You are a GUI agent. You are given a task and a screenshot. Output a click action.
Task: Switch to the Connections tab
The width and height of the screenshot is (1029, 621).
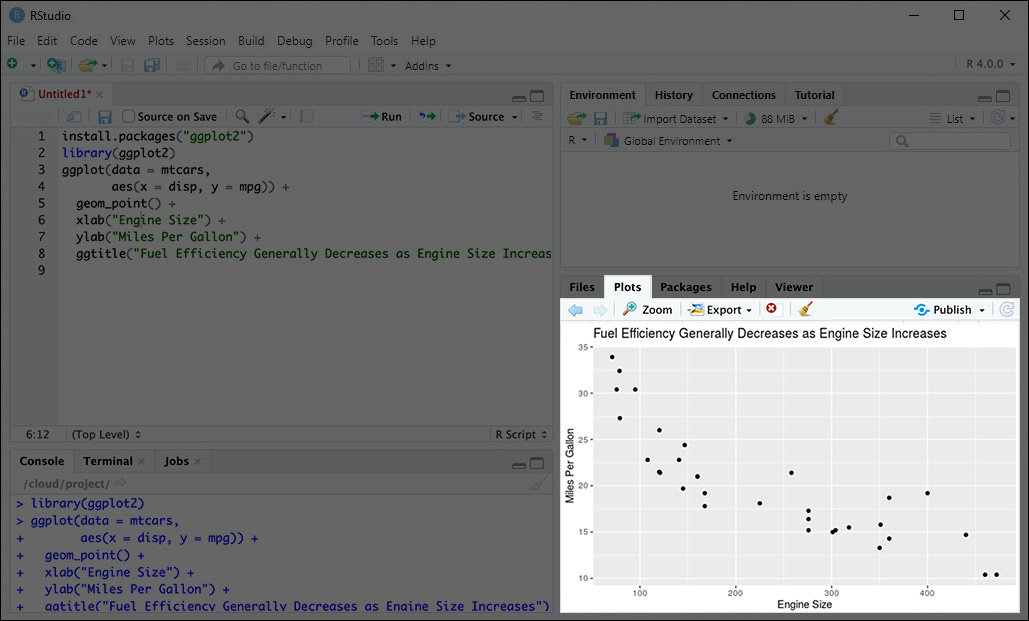(x=744, y=95)
